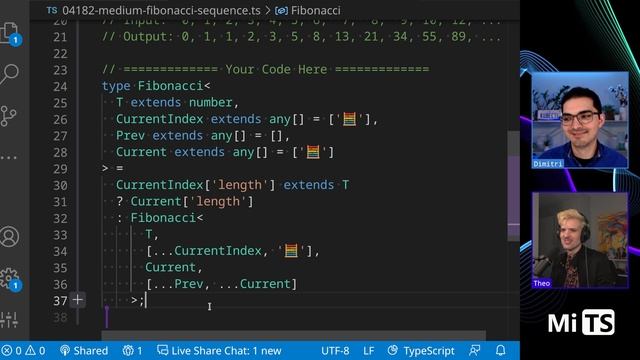Click the Mi TS logo

[x=581, y=322]
